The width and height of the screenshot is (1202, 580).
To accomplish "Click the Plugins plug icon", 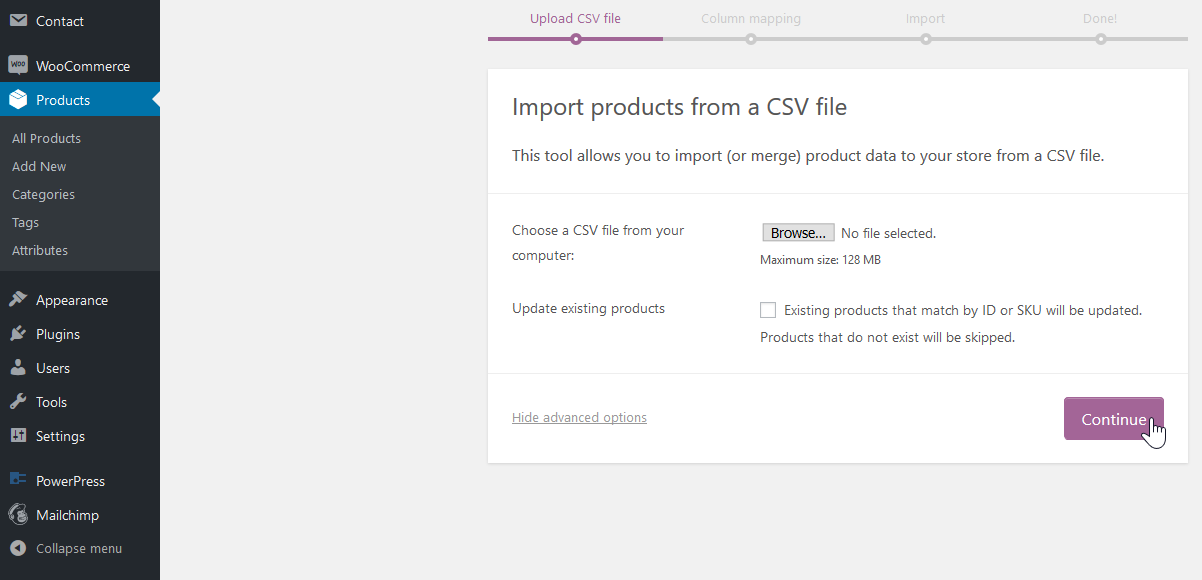I will point(18,334).
